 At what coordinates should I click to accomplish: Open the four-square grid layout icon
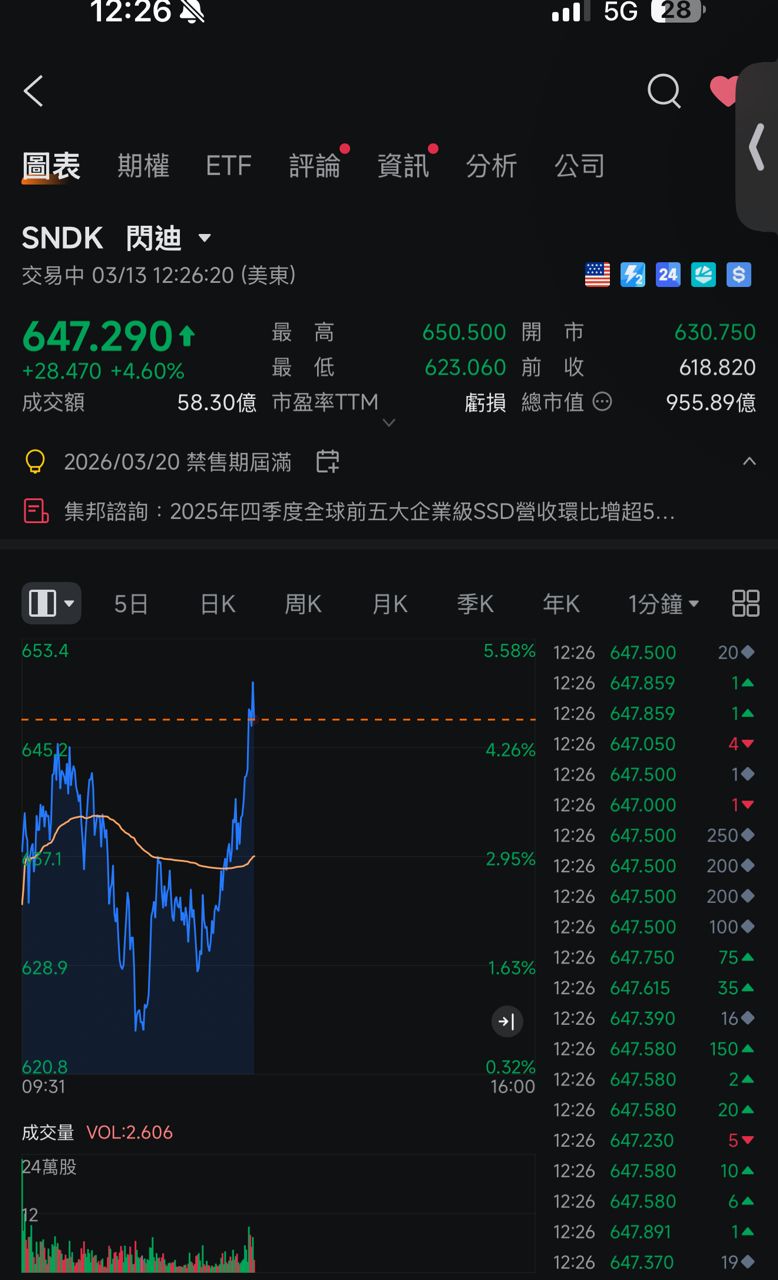coord(745,603)
